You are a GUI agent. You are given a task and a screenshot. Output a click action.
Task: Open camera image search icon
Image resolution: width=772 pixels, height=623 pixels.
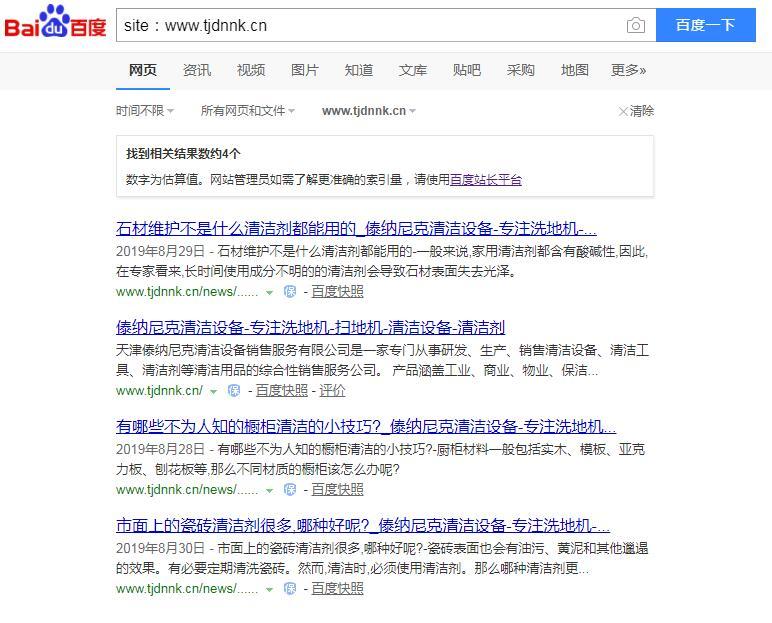click(x=636, y=25)
